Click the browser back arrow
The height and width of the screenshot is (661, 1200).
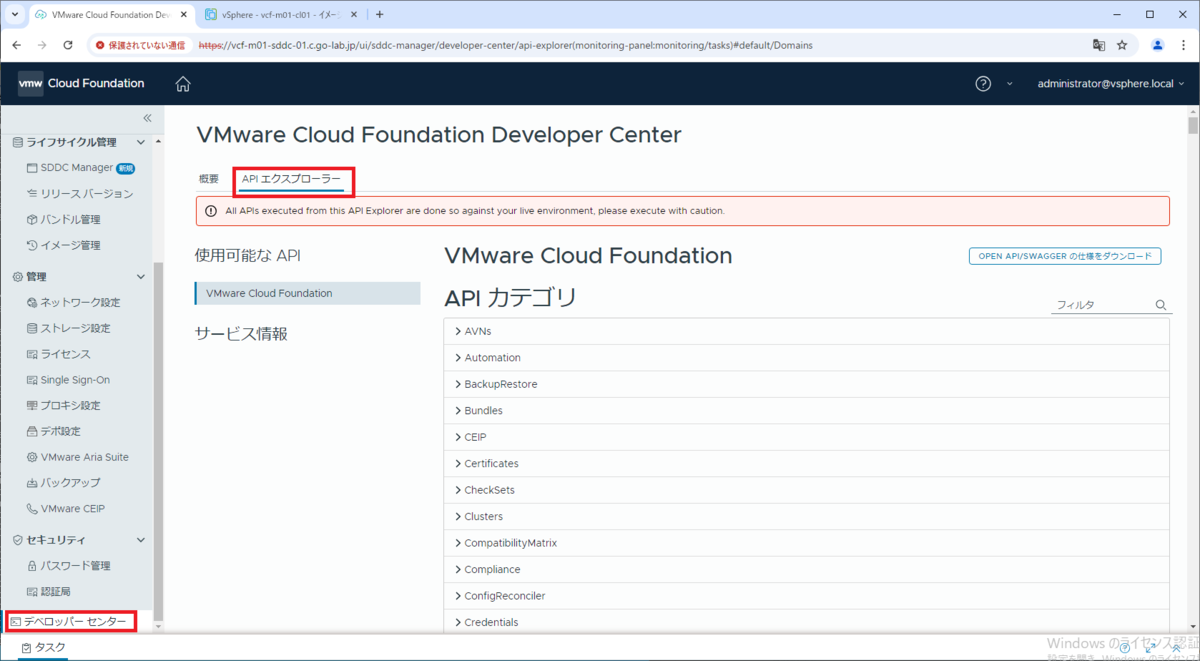tap(16, 45)
